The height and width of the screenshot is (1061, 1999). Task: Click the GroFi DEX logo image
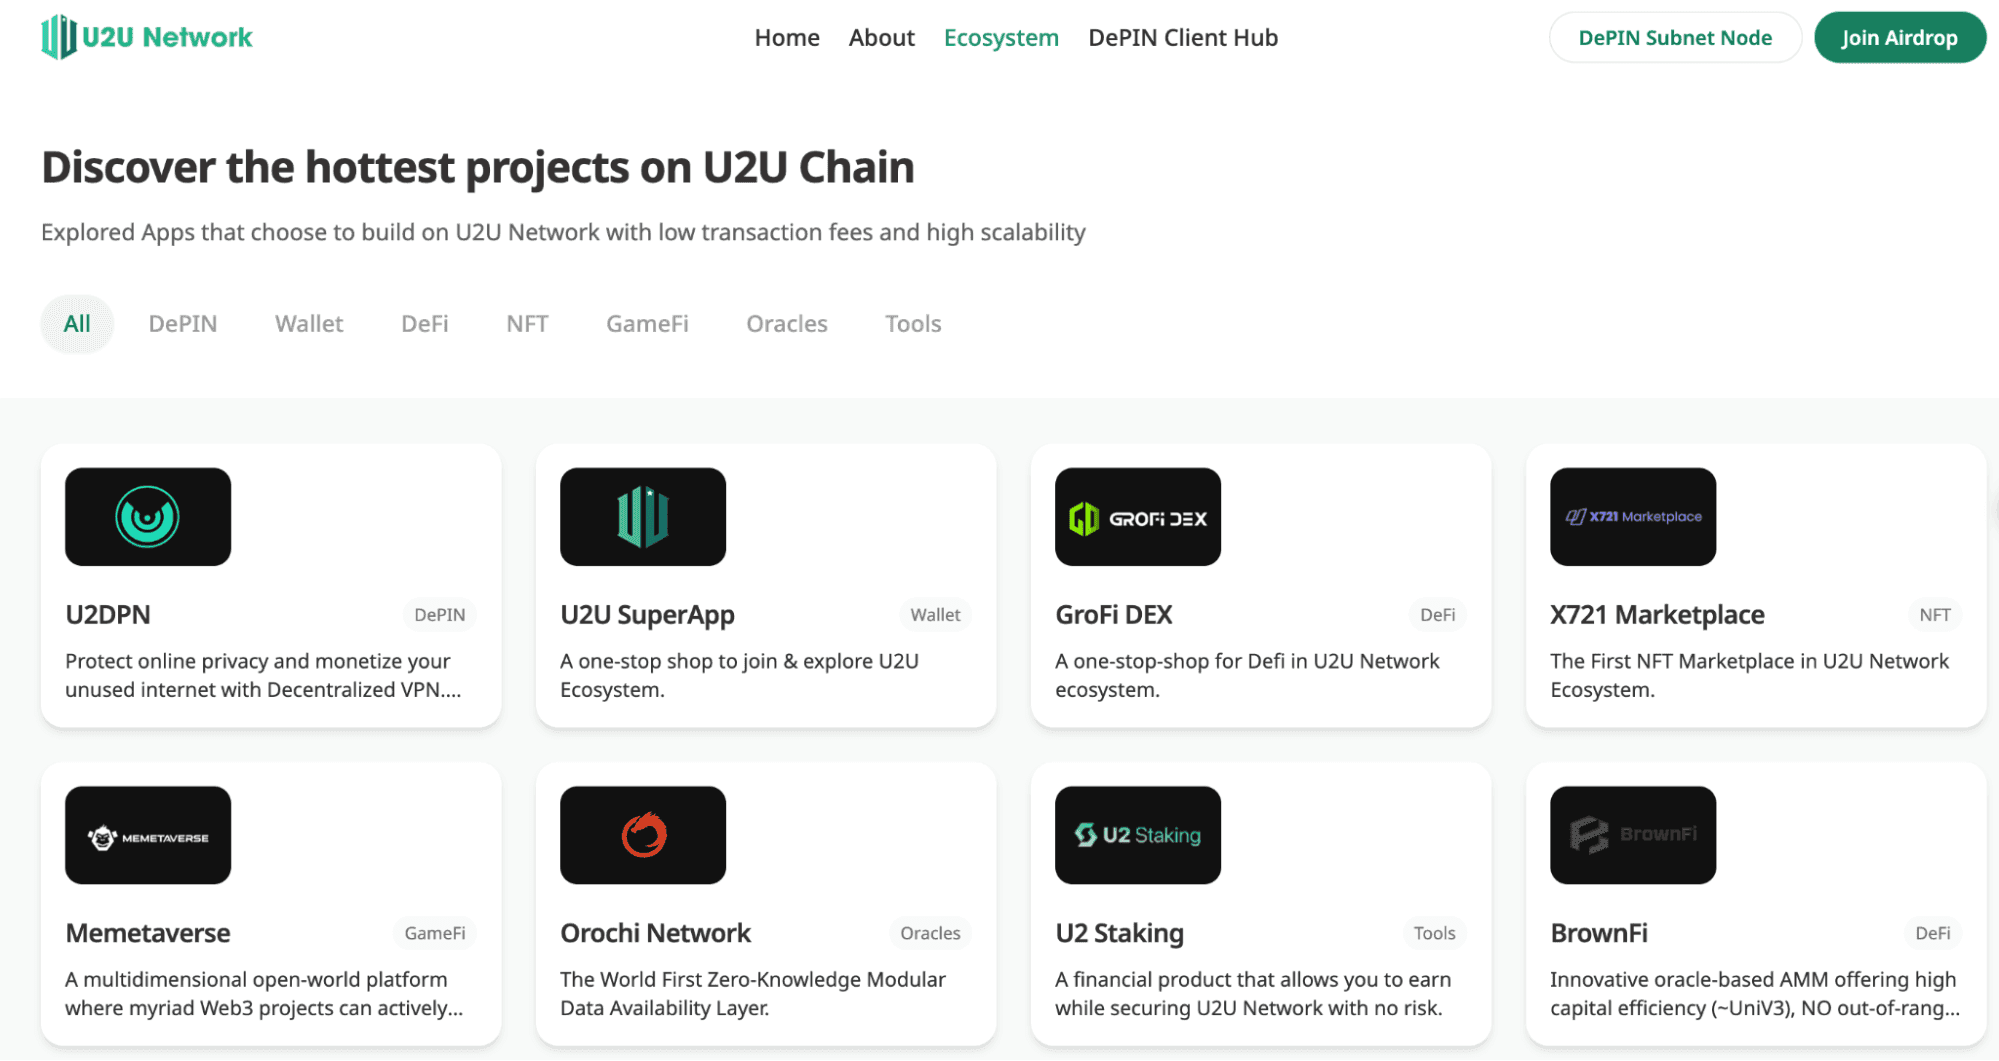[x=1138, y=517]
